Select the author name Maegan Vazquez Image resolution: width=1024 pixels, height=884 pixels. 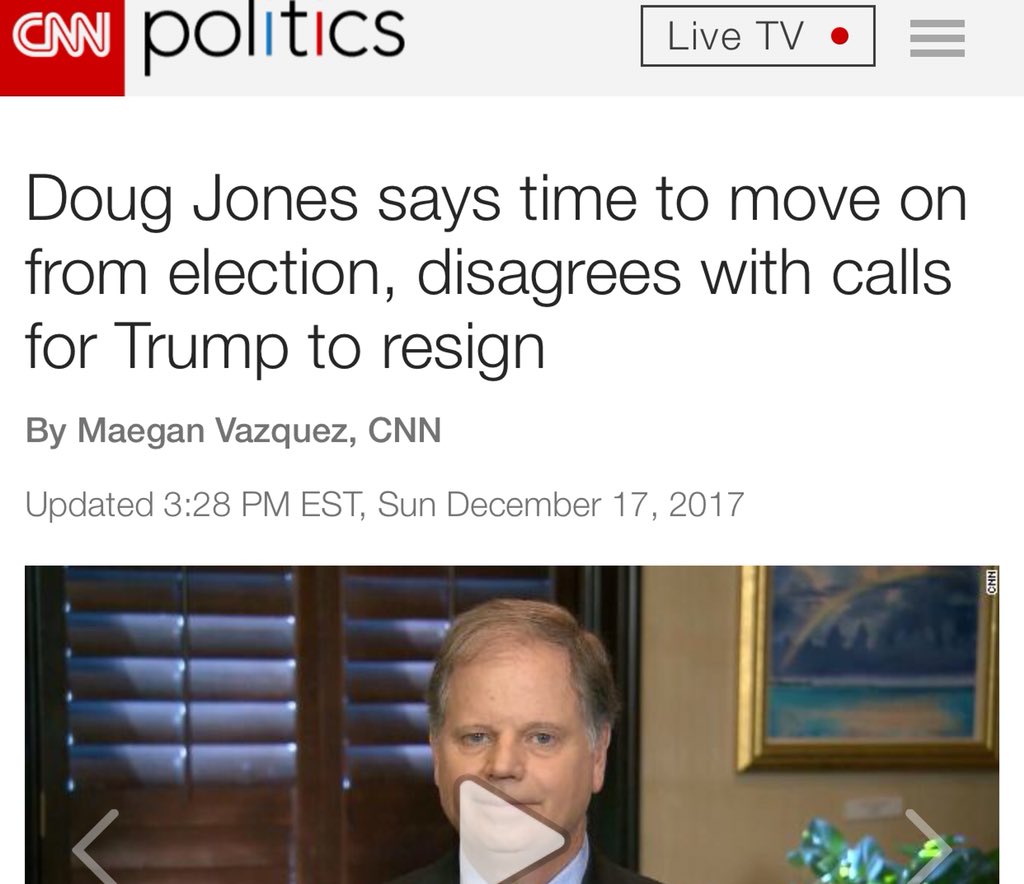[216, 431]
